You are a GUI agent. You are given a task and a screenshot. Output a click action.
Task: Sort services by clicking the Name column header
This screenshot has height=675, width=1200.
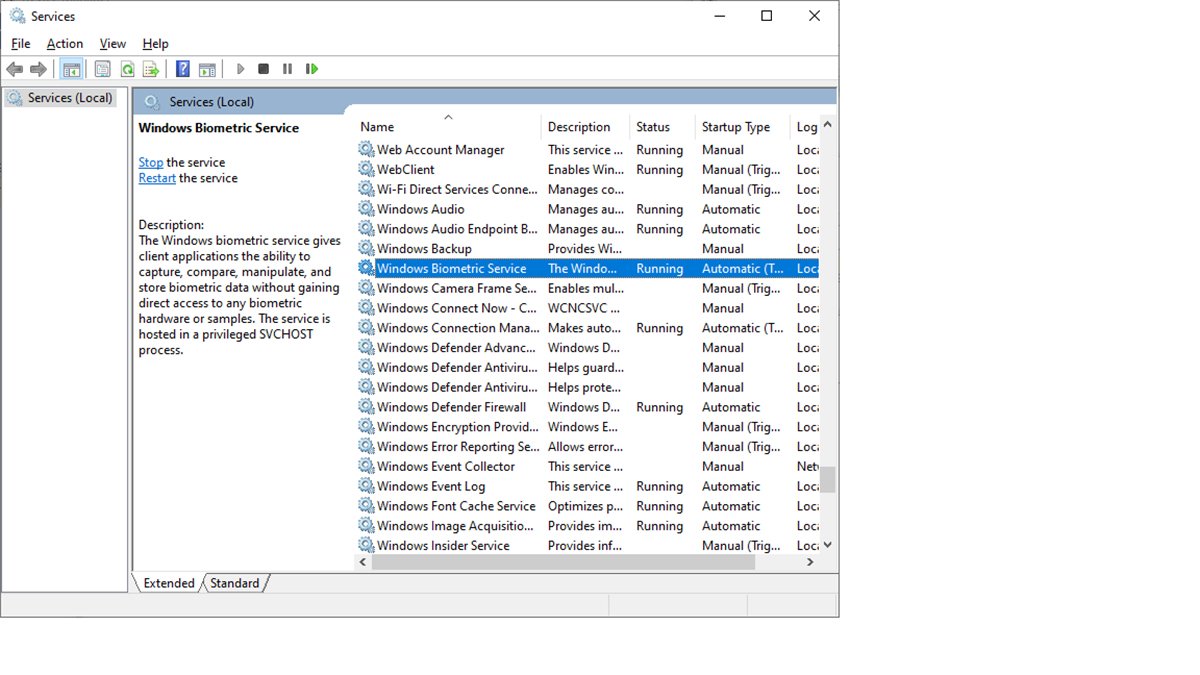[x=376, y=126]
